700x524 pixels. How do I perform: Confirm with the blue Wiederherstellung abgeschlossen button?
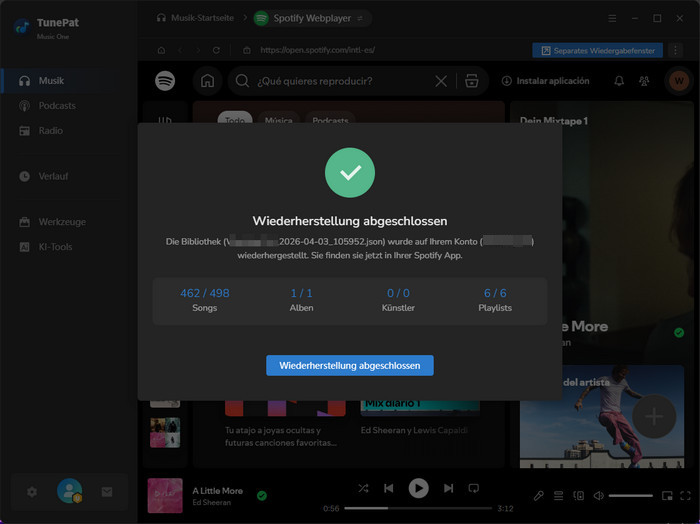tap(350, 366)
